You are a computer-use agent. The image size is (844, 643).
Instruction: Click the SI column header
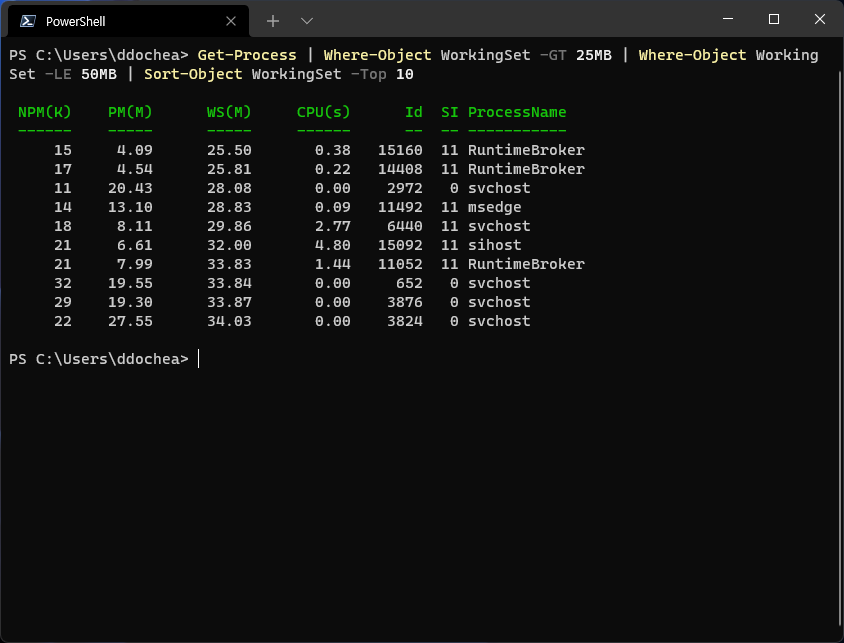tap(450, 112)
